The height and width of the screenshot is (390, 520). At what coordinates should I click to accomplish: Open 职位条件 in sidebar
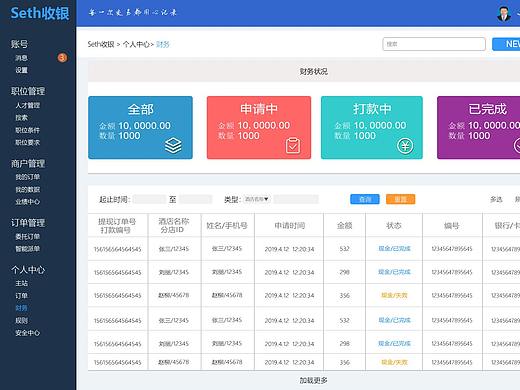click(x=28, y=130)
